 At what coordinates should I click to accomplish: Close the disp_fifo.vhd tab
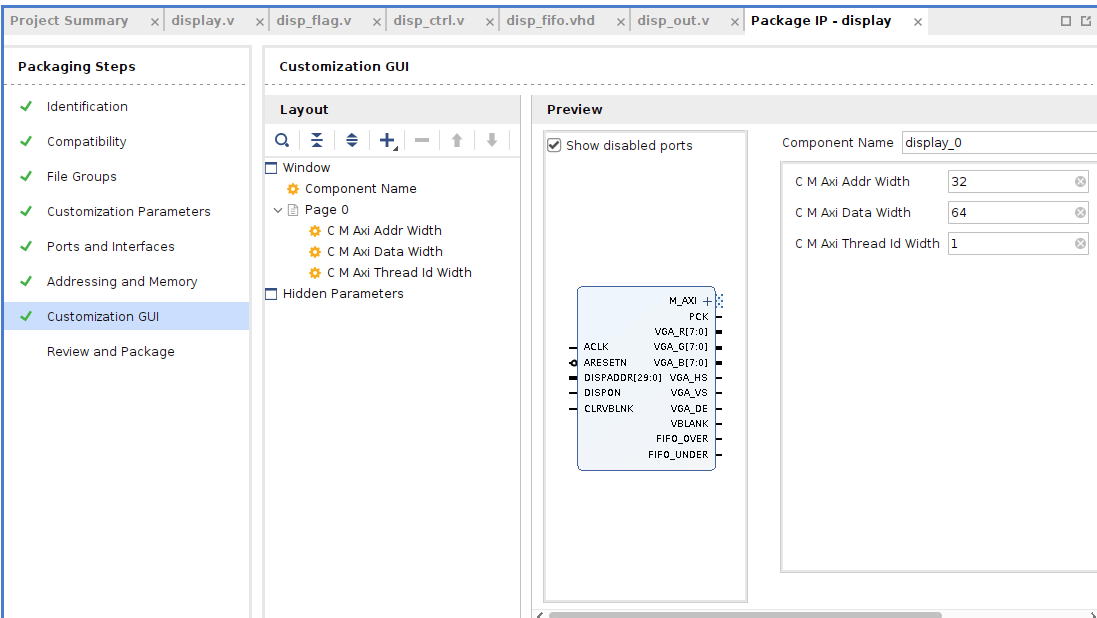[621, 22]
